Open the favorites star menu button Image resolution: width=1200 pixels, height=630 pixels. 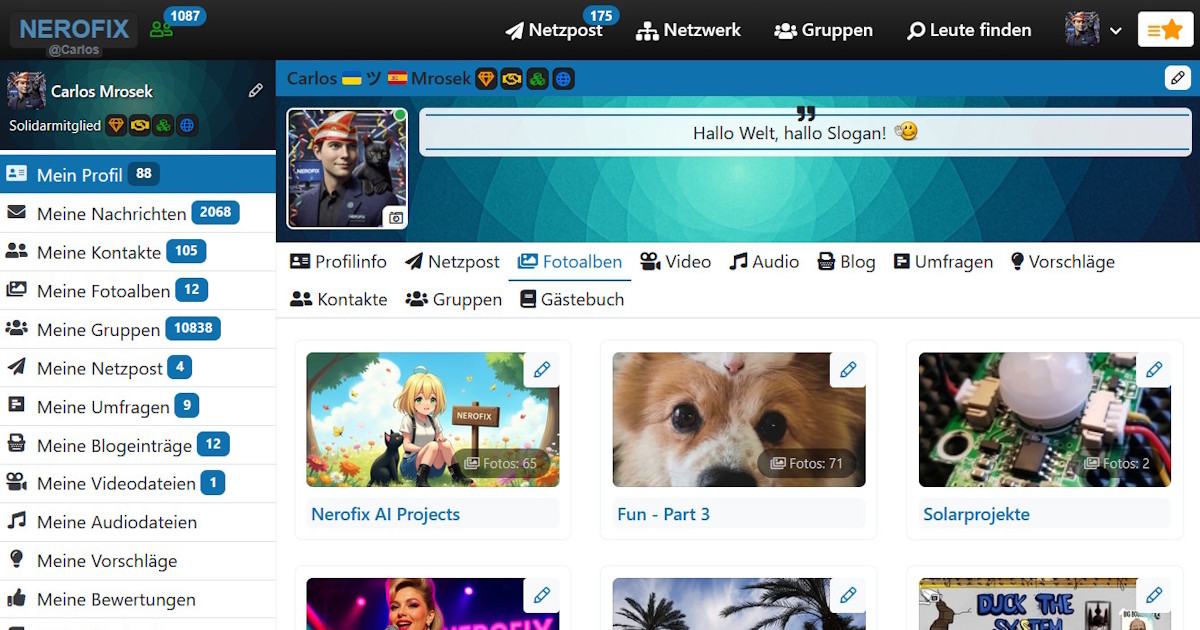(1165, 30)
